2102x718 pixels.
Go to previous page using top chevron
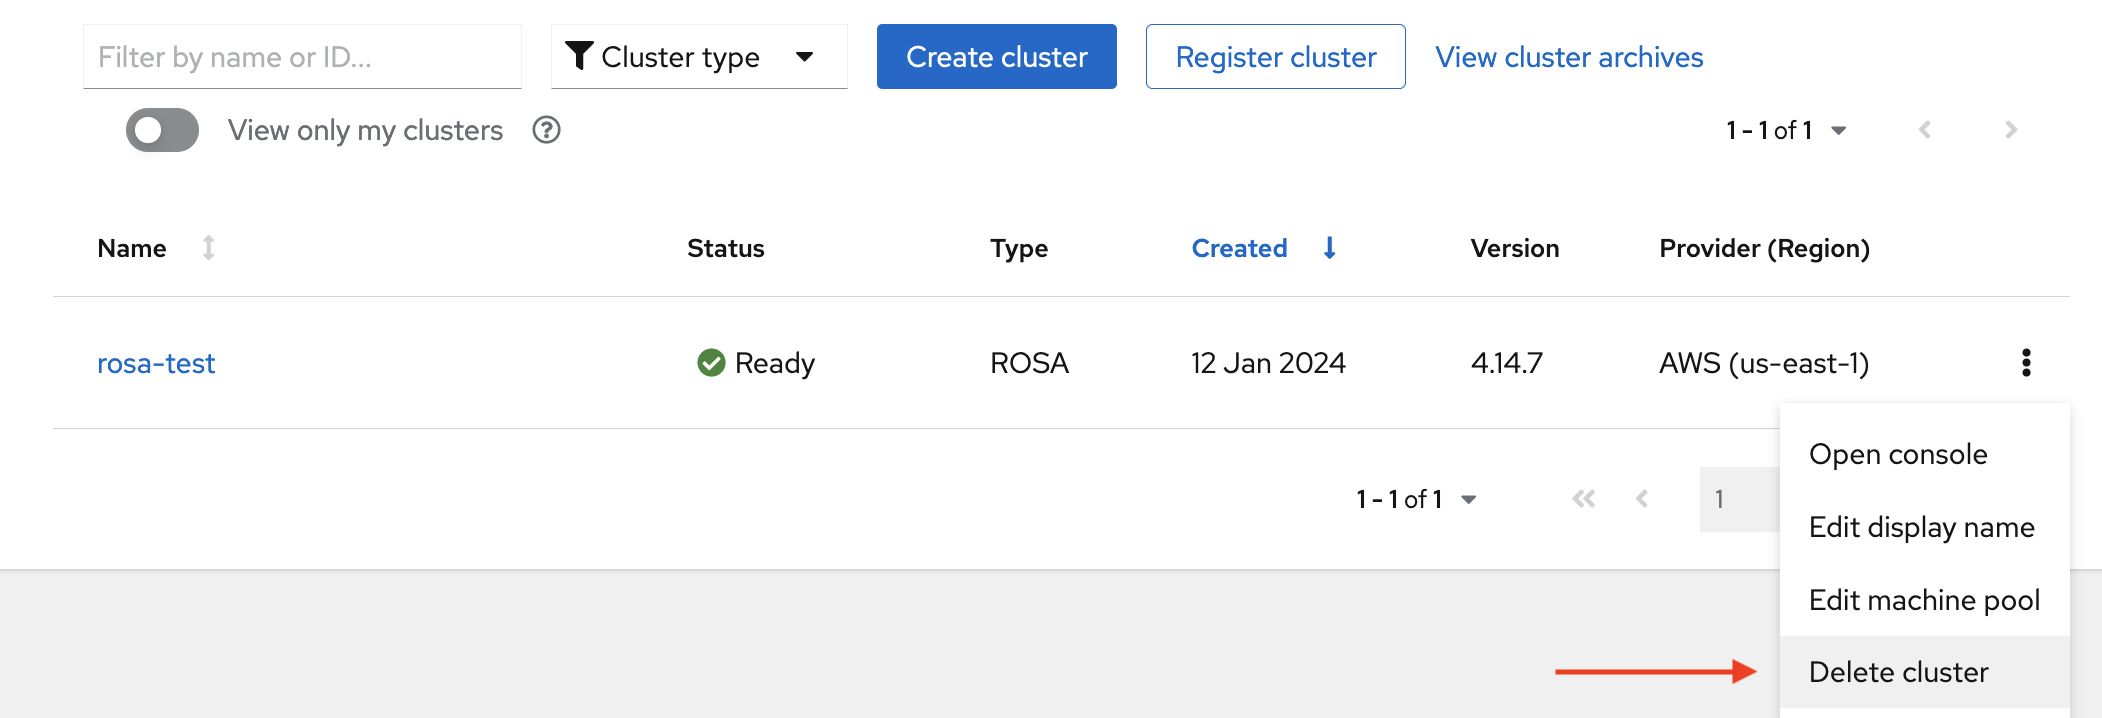1924,130
